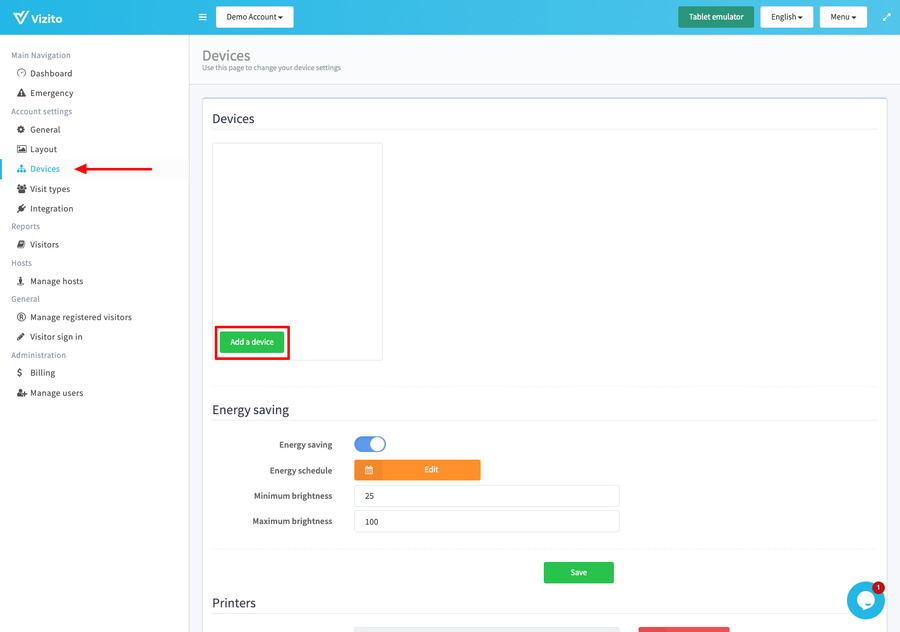Click the Billing dollar sign icon
This screenshot has width=900, height=632.
pyautogui.click(x=21, y=373)
